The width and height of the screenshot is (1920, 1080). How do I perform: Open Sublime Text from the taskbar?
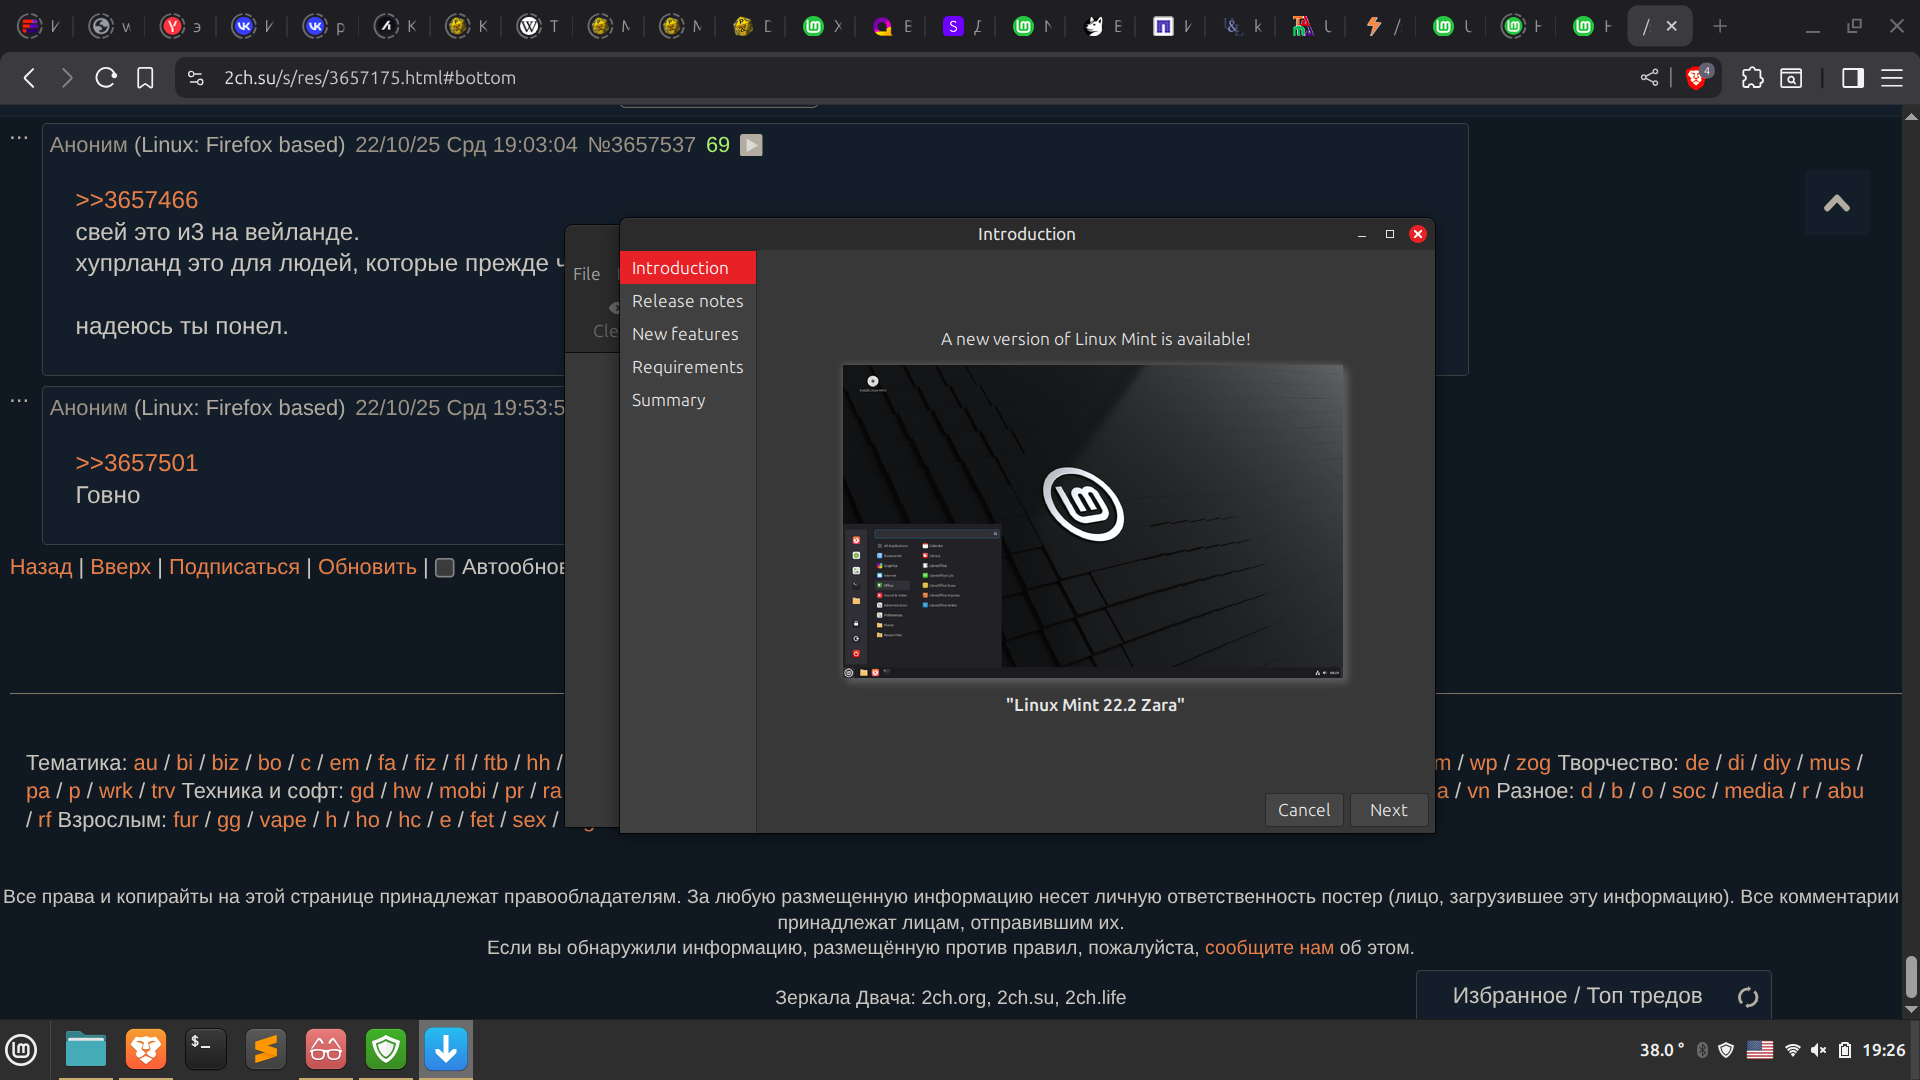click(x=266, y=1049)
